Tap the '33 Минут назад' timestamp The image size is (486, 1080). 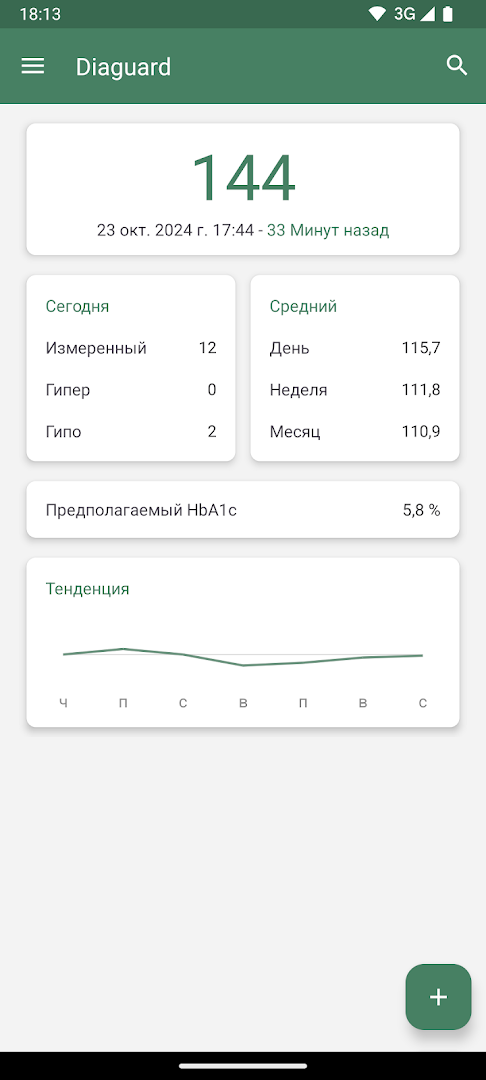click(x=328, y=231)
